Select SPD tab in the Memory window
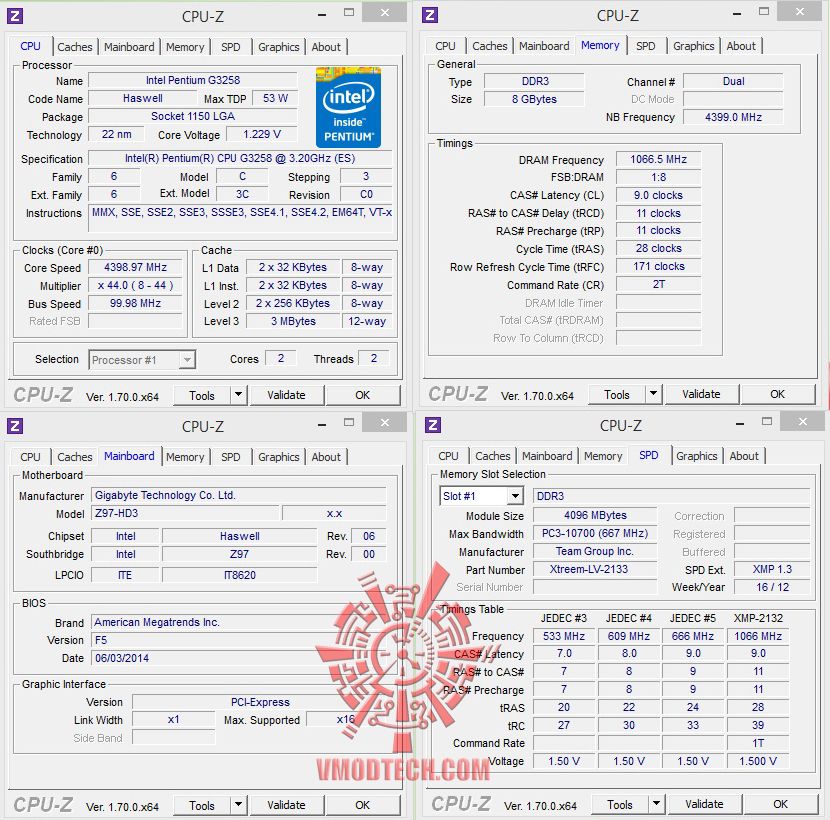The image size is (830, 820). (x=645, y=46)
